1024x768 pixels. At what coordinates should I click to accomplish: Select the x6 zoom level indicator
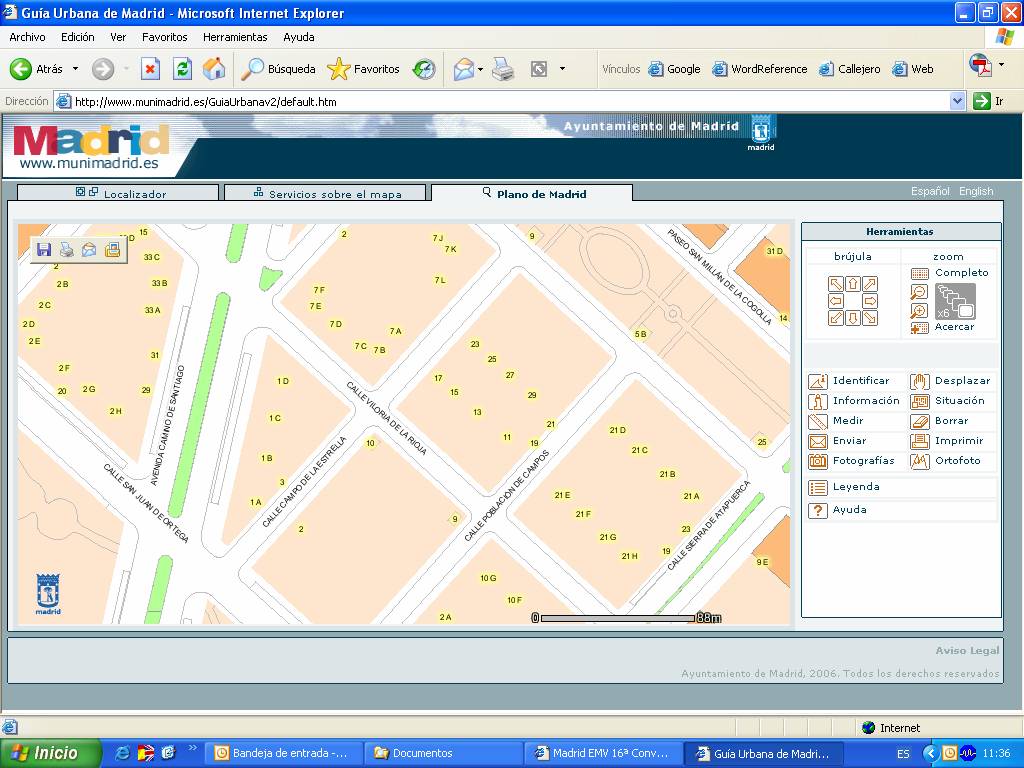point(954,302)
